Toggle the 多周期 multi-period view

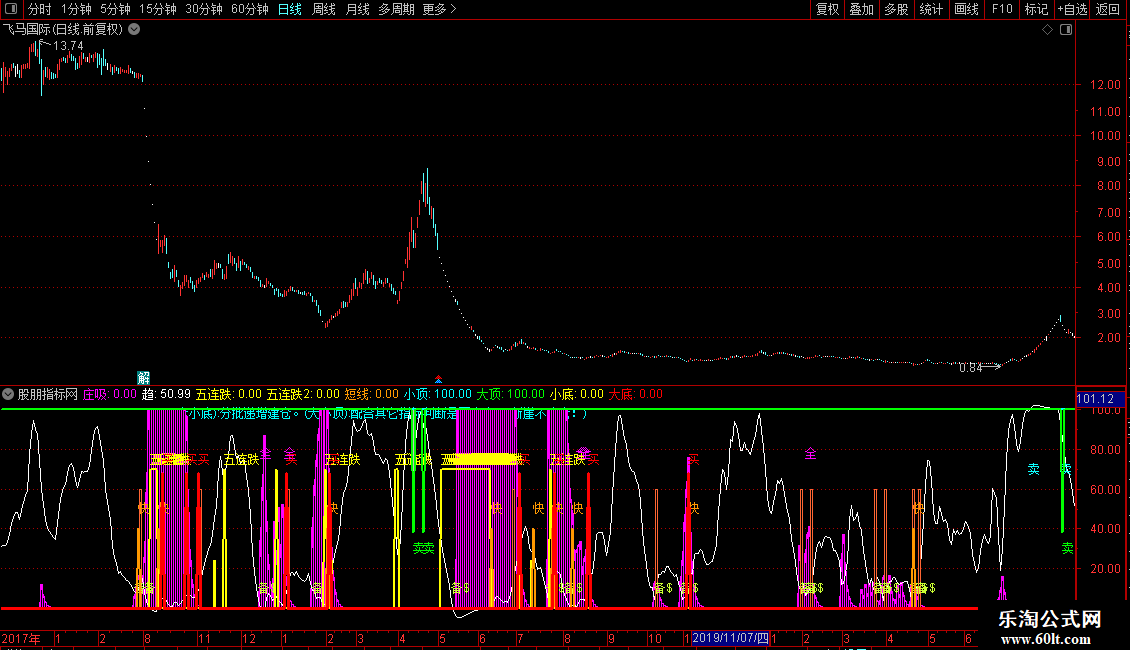click(396, 10)
